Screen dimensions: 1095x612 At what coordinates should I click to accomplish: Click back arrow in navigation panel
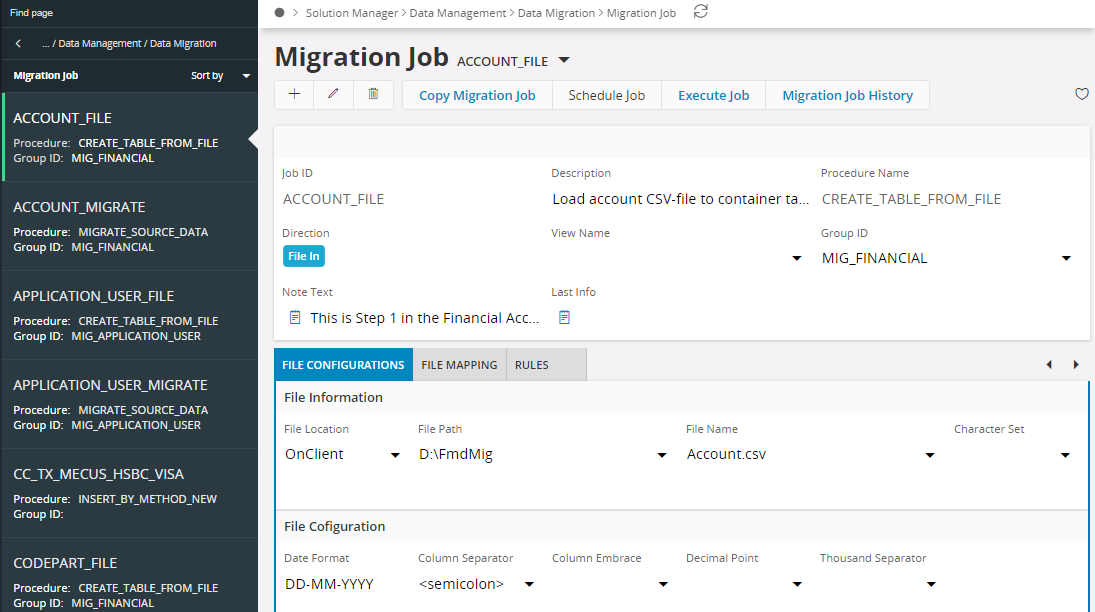pyautogui.click(x=18, y=44)
